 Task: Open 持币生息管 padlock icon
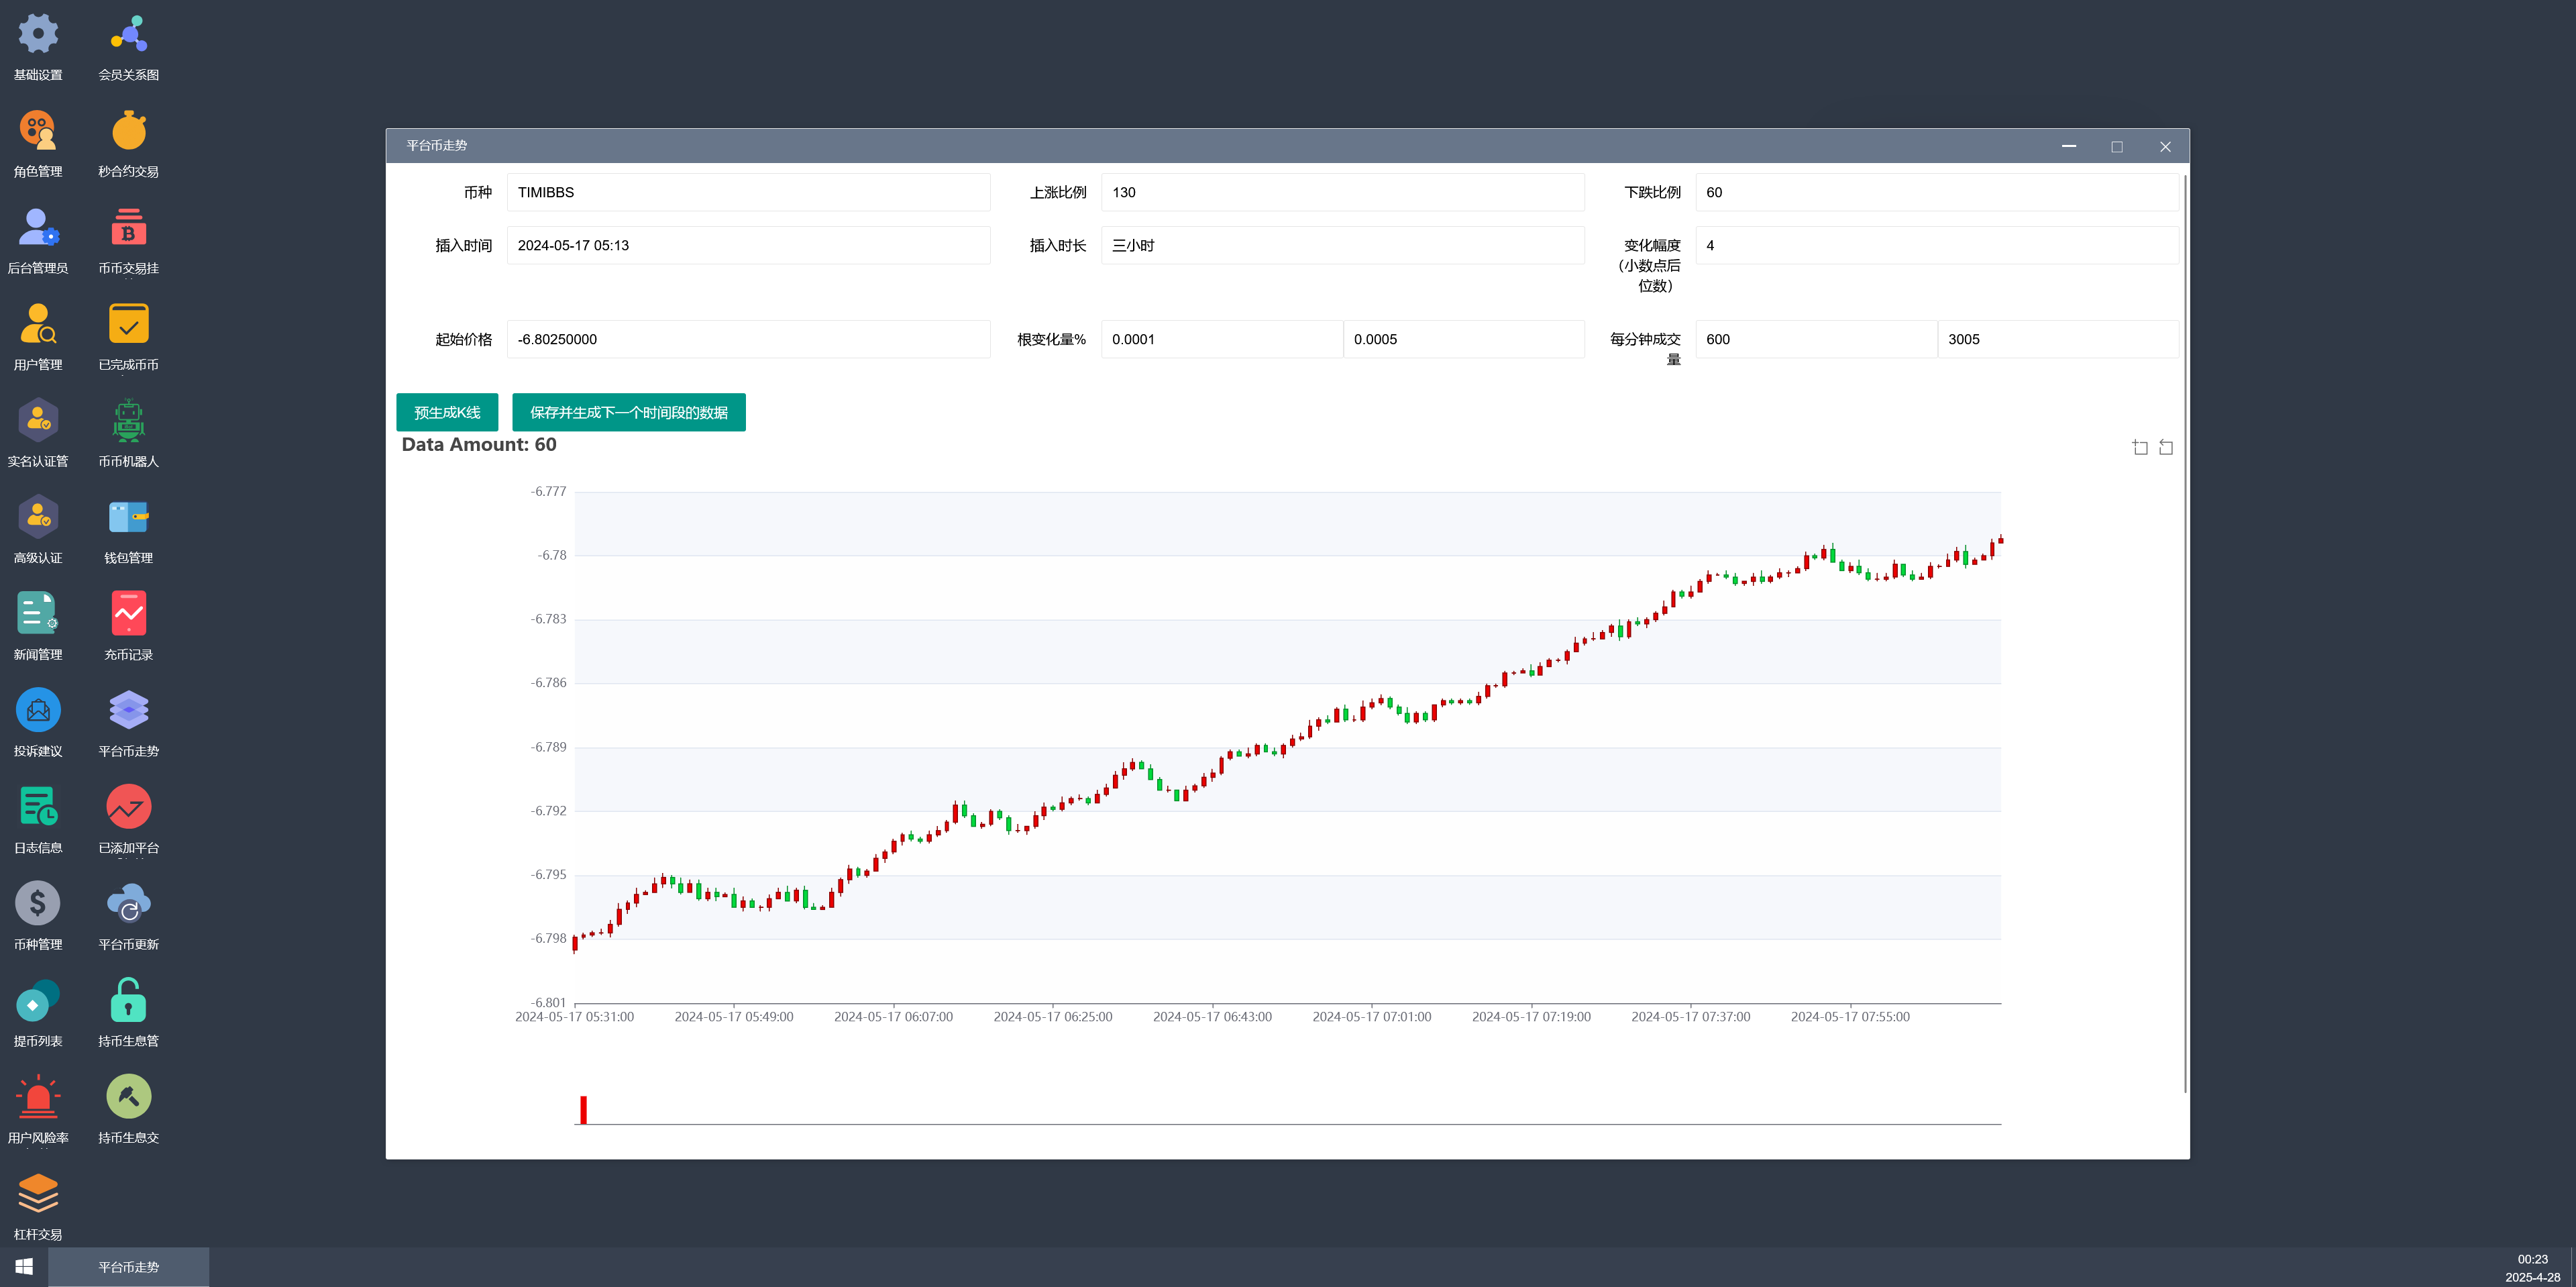click(x=128, y=1000)
